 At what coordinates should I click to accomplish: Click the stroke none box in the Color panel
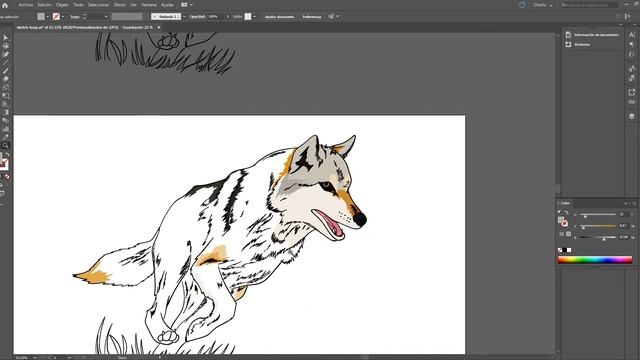click(564, 223)
